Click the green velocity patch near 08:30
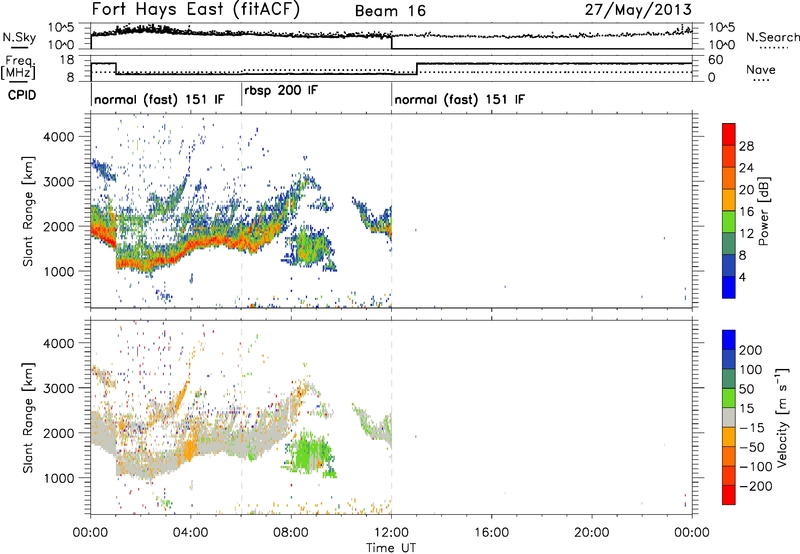Screen dimensions: 800x554 click(308, 453)
